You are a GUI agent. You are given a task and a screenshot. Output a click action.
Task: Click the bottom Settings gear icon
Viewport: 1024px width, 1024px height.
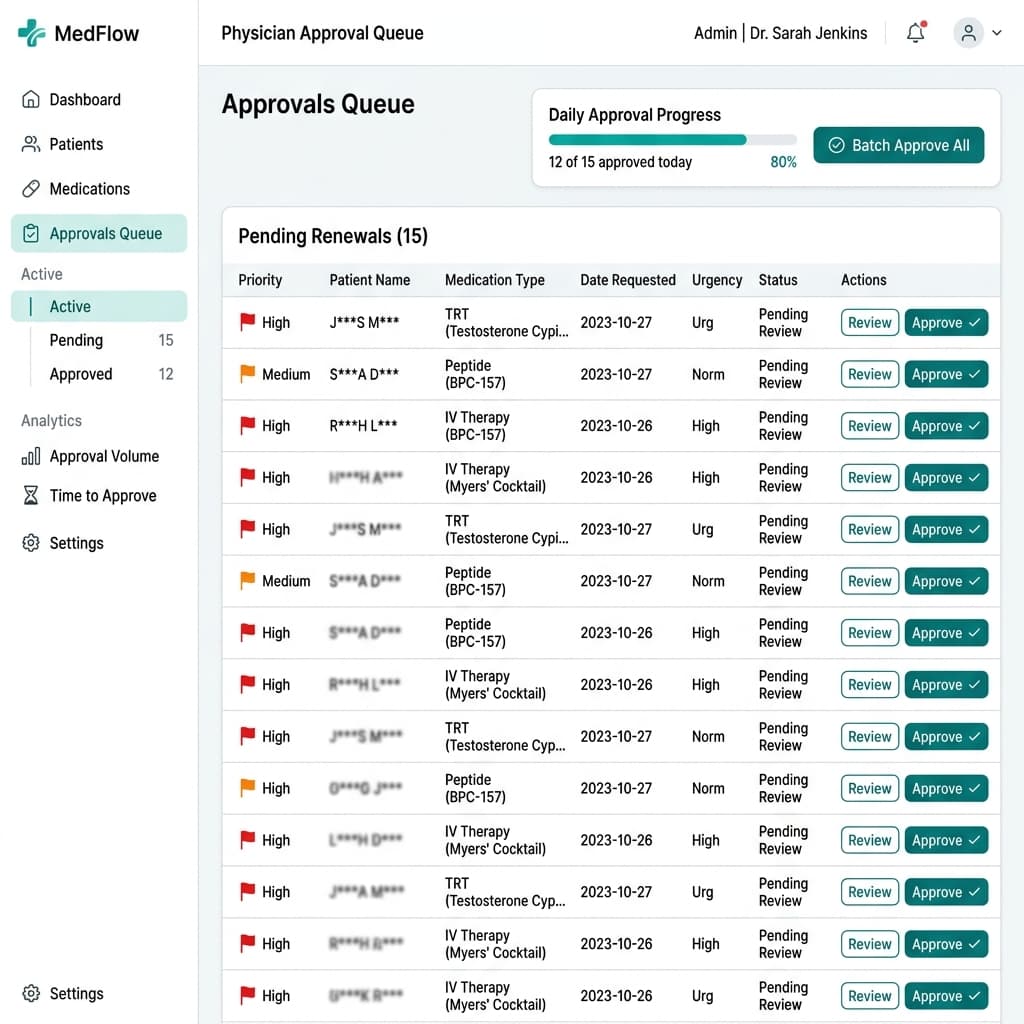click(31, 993)
